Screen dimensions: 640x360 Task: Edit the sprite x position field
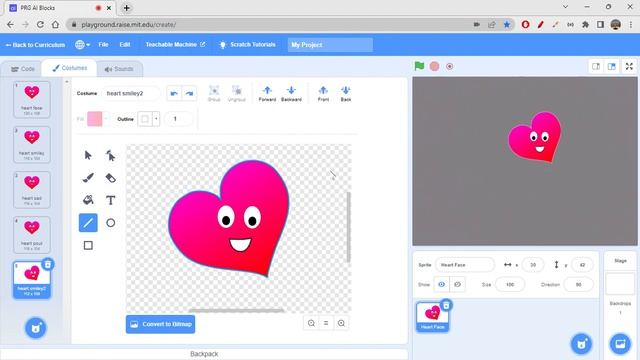click(533, 265)
